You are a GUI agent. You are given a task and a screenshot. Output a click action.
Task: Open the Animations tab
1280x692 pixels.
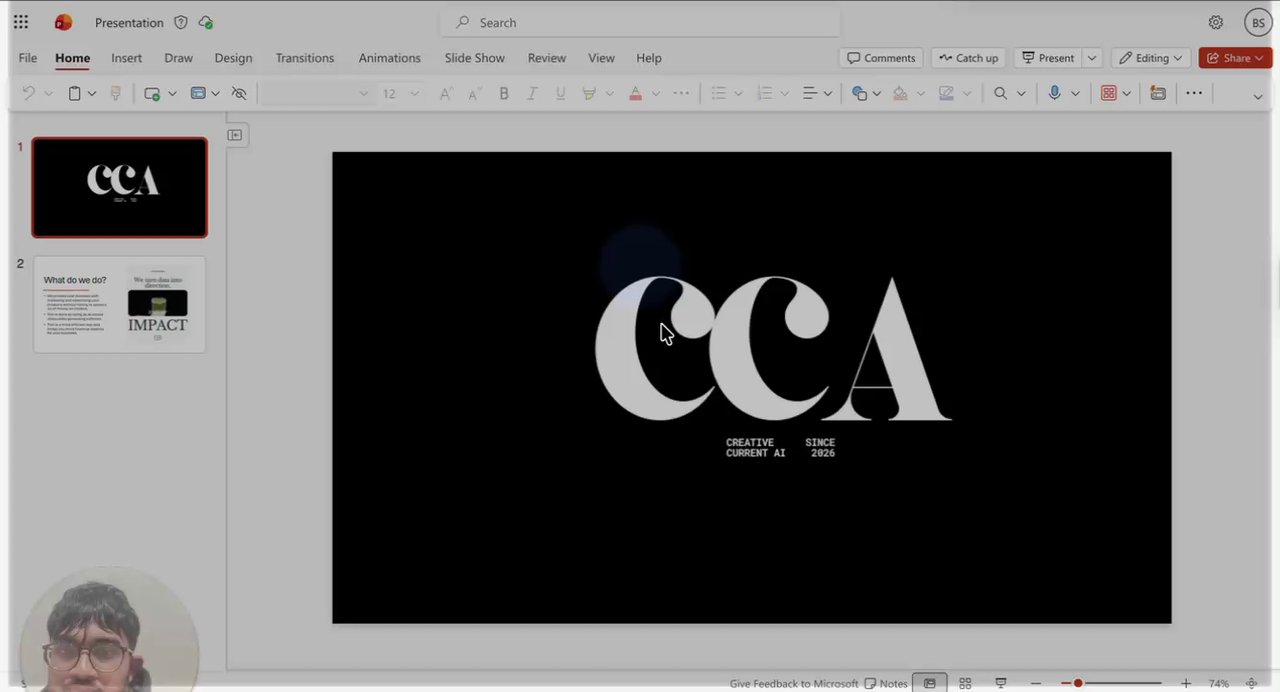point(390,58)
